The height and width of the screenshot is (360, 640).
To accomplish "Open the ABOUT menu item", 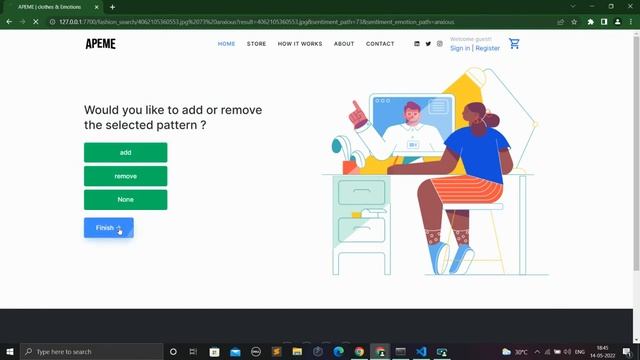I will [x=344, y=44].
